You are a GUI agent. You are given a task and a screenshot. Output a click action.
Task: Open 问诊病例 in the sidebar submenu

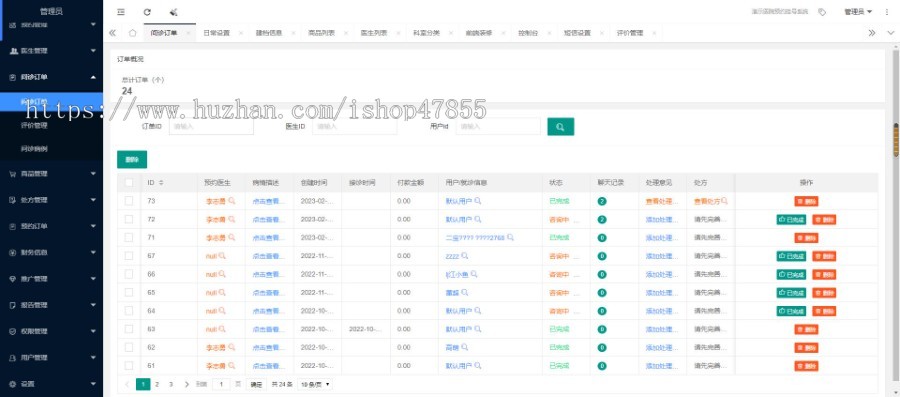(x=34, y=149)
